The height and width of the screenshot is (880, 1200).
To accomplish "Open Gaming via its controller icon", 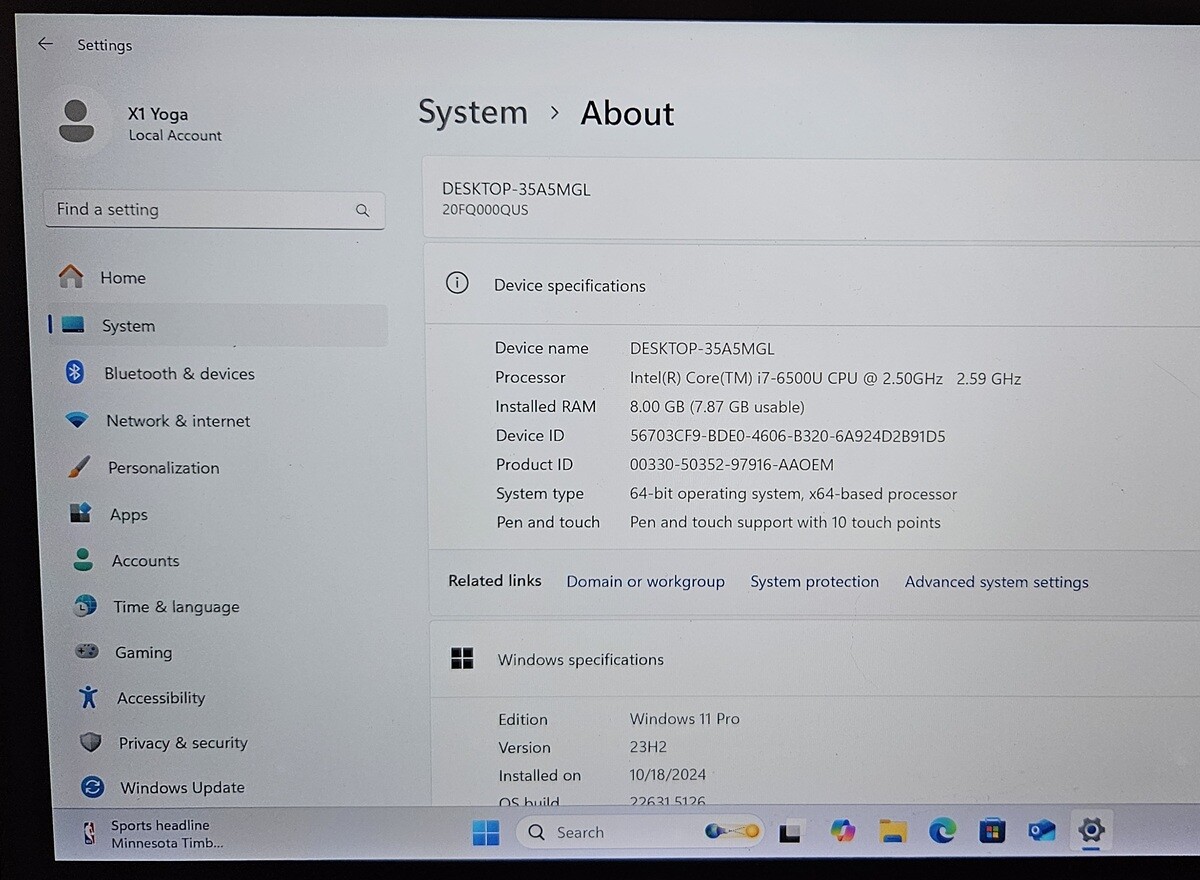I will pyautogui.click(x=87, y=652).
